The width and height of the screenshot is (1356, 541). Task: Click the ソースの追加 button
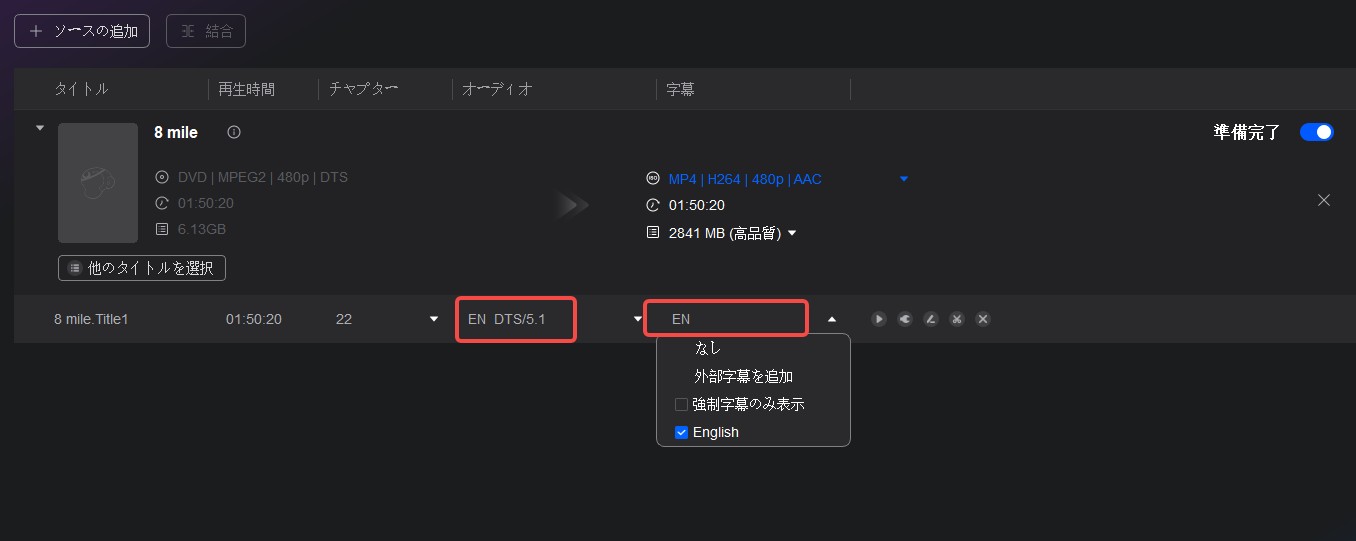82,31
